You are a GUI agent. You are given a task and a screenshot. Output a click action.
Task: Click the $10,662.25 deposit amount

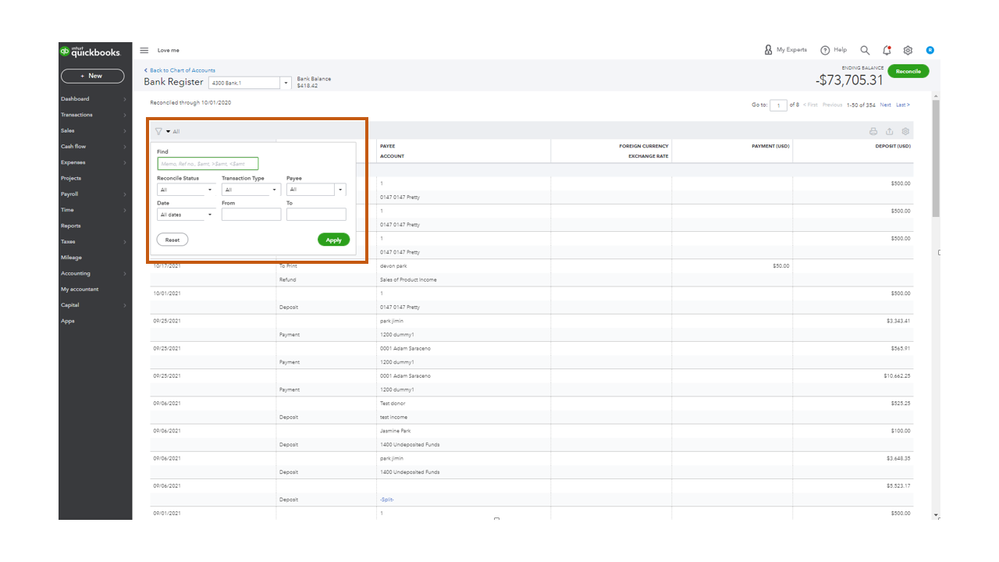(x=897, y=376)
